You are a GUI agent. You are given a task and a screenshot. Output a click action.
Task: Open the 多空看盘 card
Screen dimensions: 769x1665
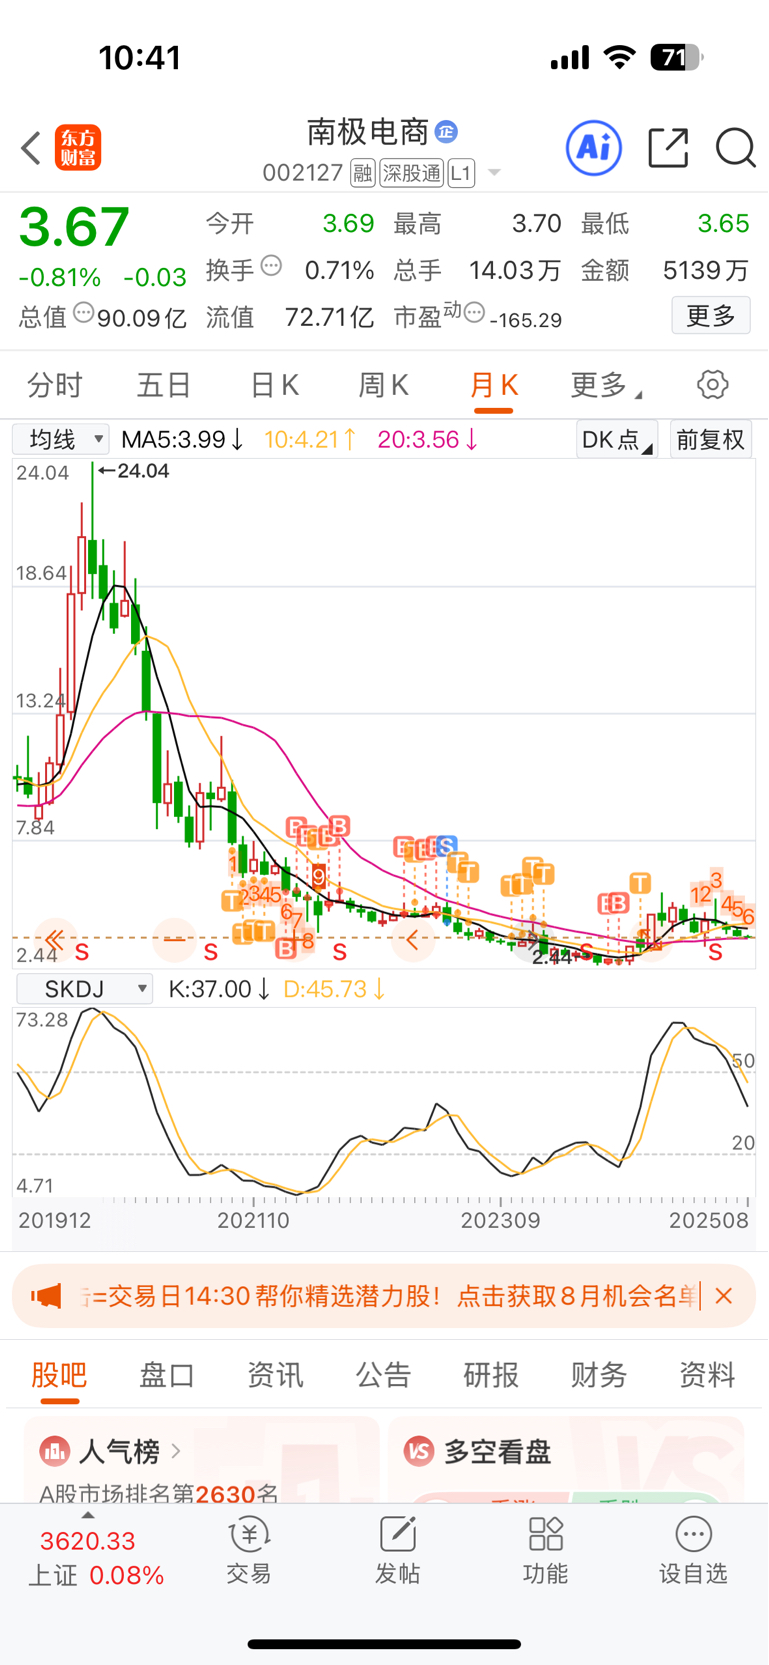click(566, 1459)
